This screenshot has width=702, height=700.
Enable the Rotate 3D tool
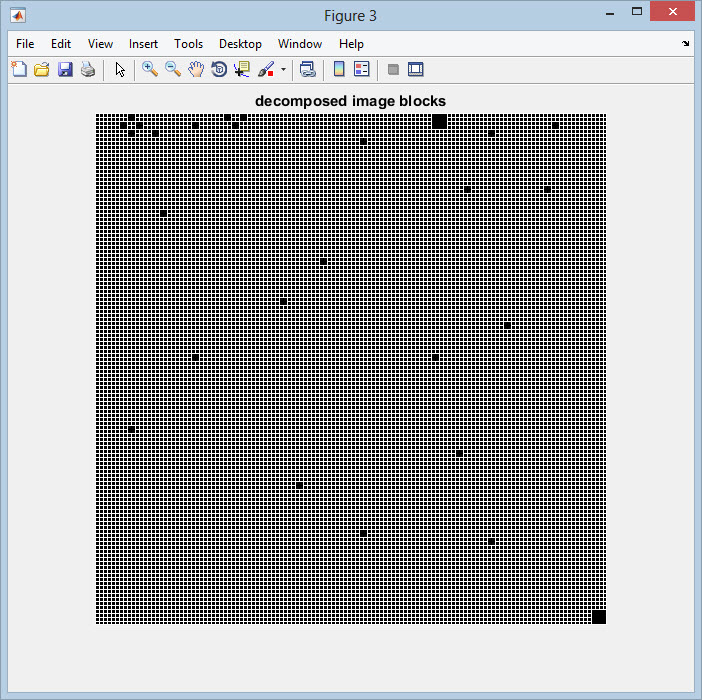[x=219, y=69]
